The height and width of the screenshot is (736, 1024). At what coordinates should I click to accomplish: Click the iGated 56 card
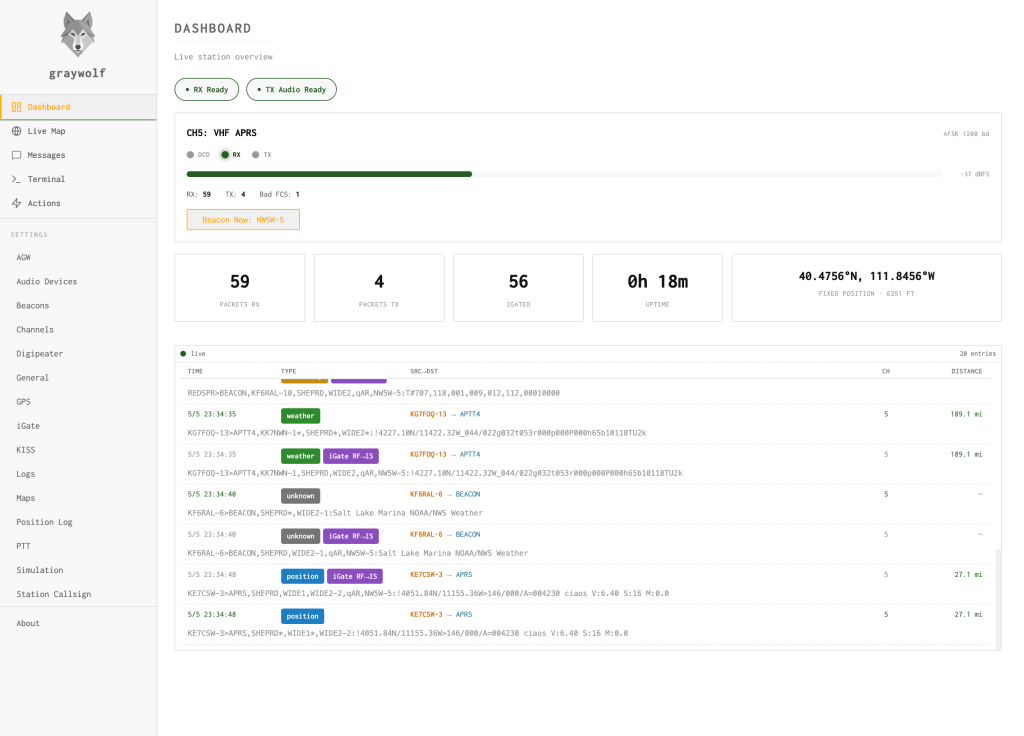pyautogui.click(x=519, y=288)
